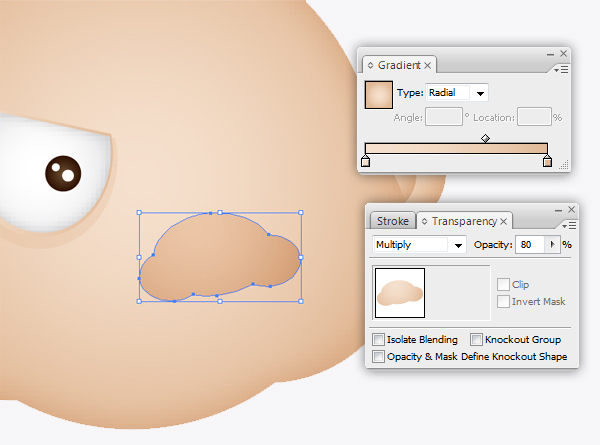Viewport: 600px width, 445px height.
Task: Click the resize grip of Gradient panel
Action: click(x=564, y=165)
